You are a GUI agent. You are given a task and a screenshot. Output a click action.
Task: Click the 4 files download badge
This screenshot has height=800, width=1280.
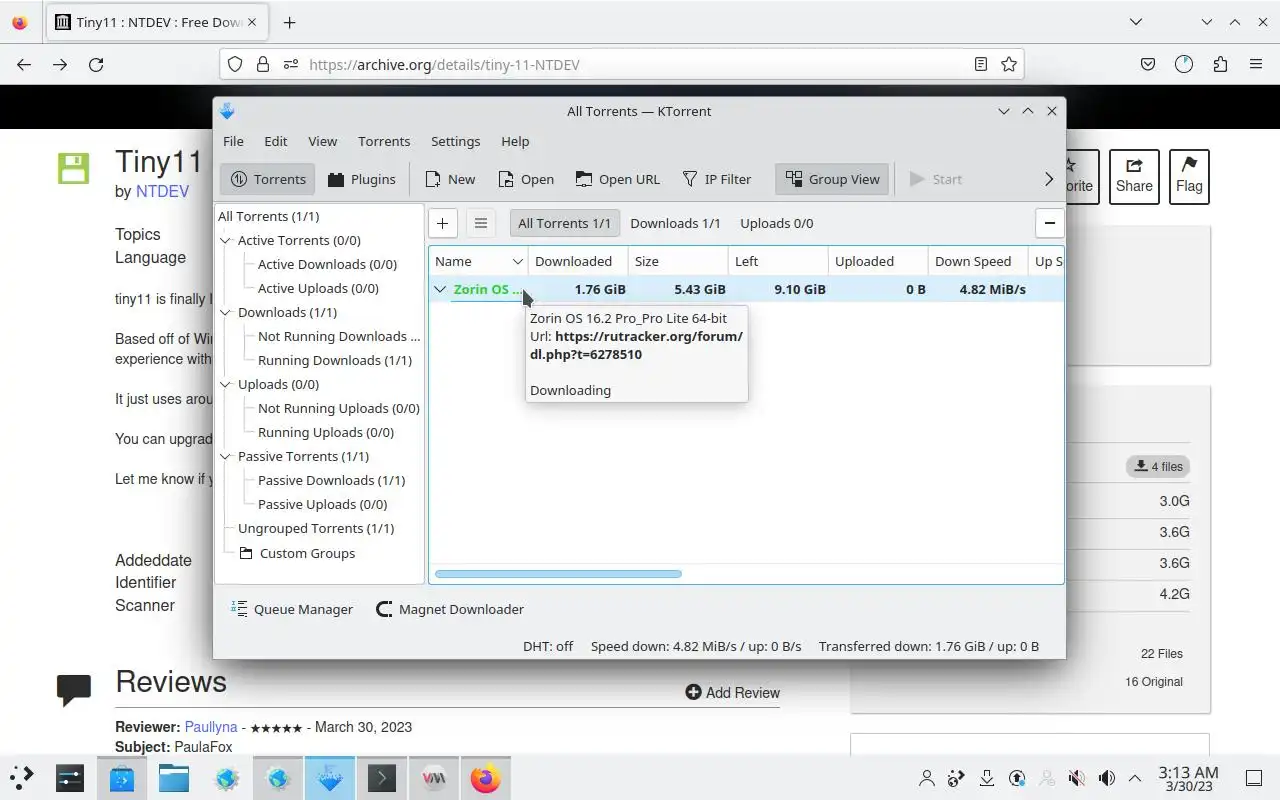tap(1158, 466)
